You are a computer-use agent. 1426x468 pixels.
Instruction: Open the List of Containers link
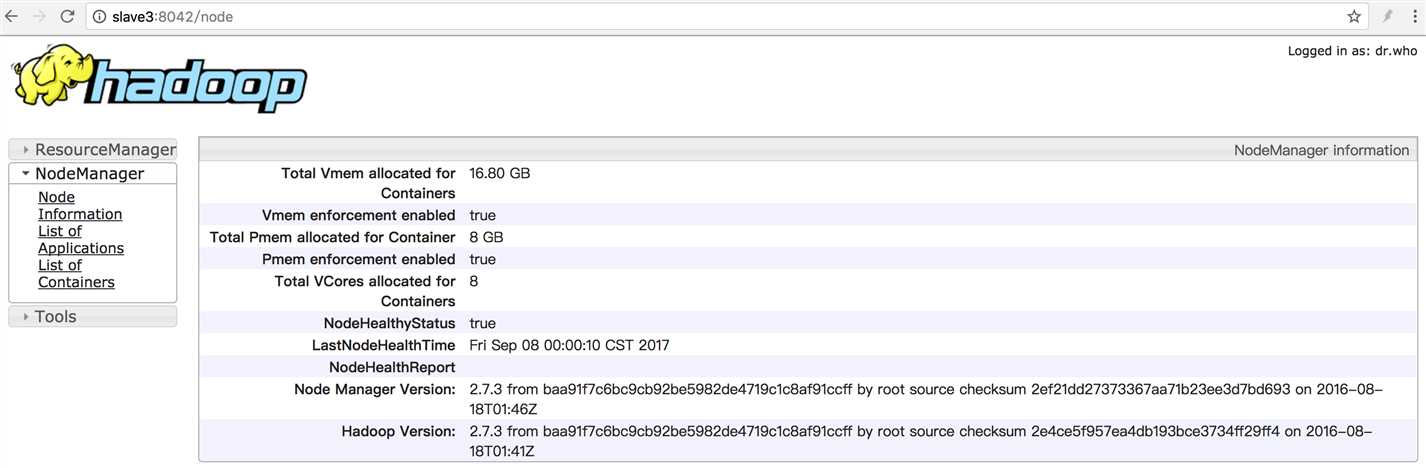[76, 274]
